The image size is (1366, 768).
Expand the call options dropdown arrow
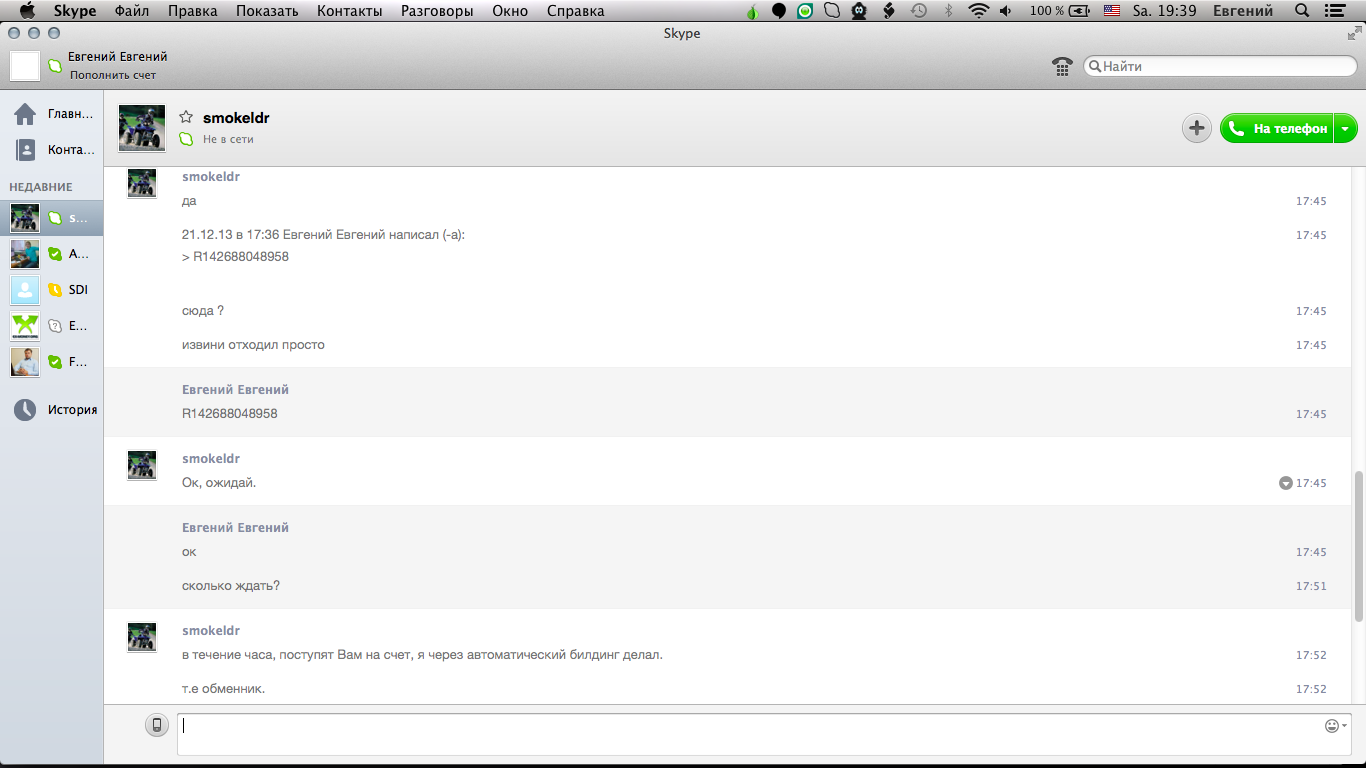pyautogui.click(x=1346, y=128)
